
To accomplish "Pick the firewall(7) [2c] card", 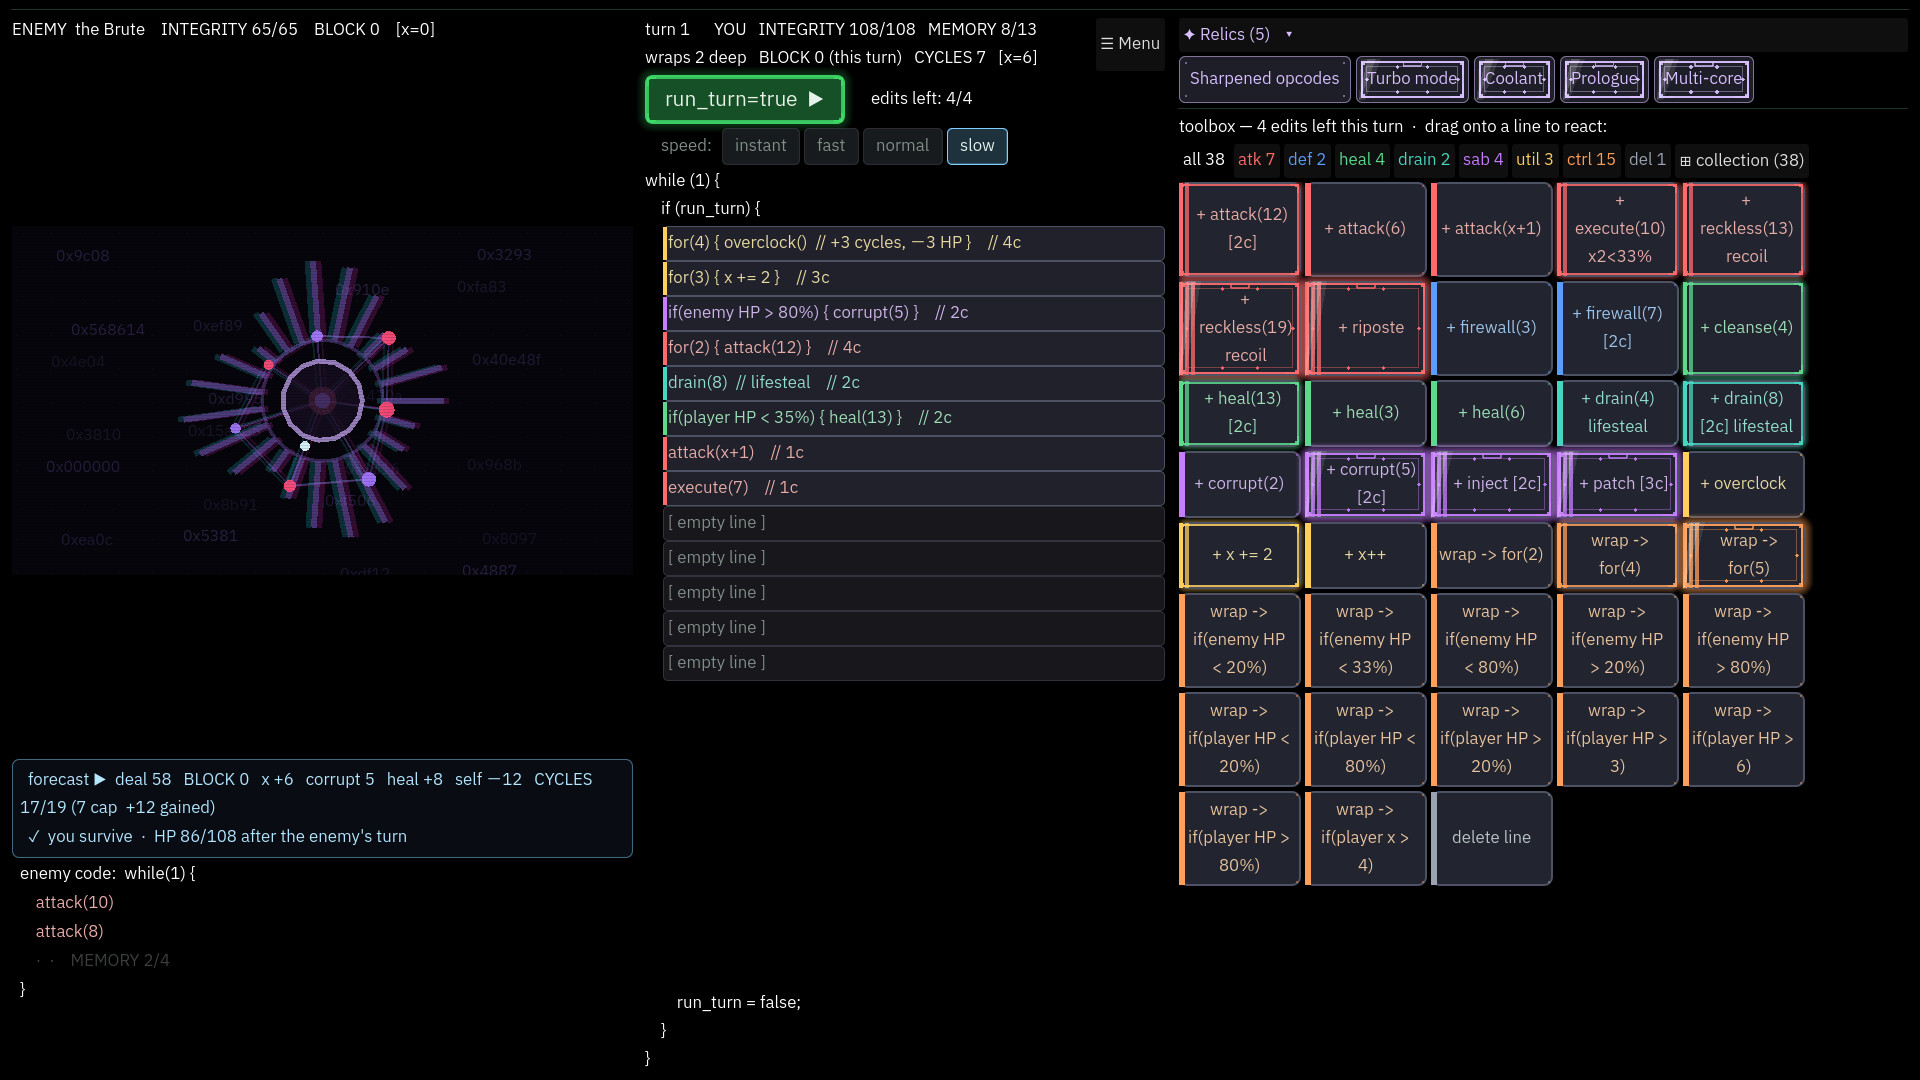I will (1618, 328).
